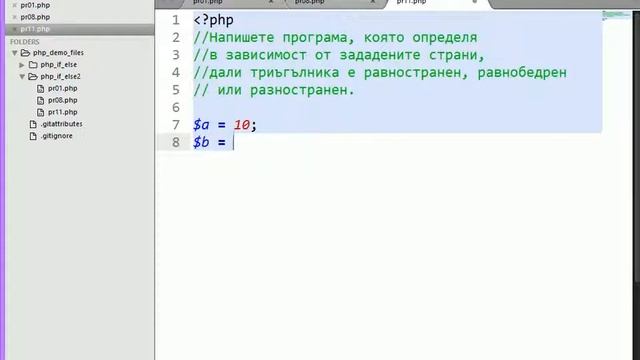
Task: Open the .gitattributes file
Action: pos(61,124)
